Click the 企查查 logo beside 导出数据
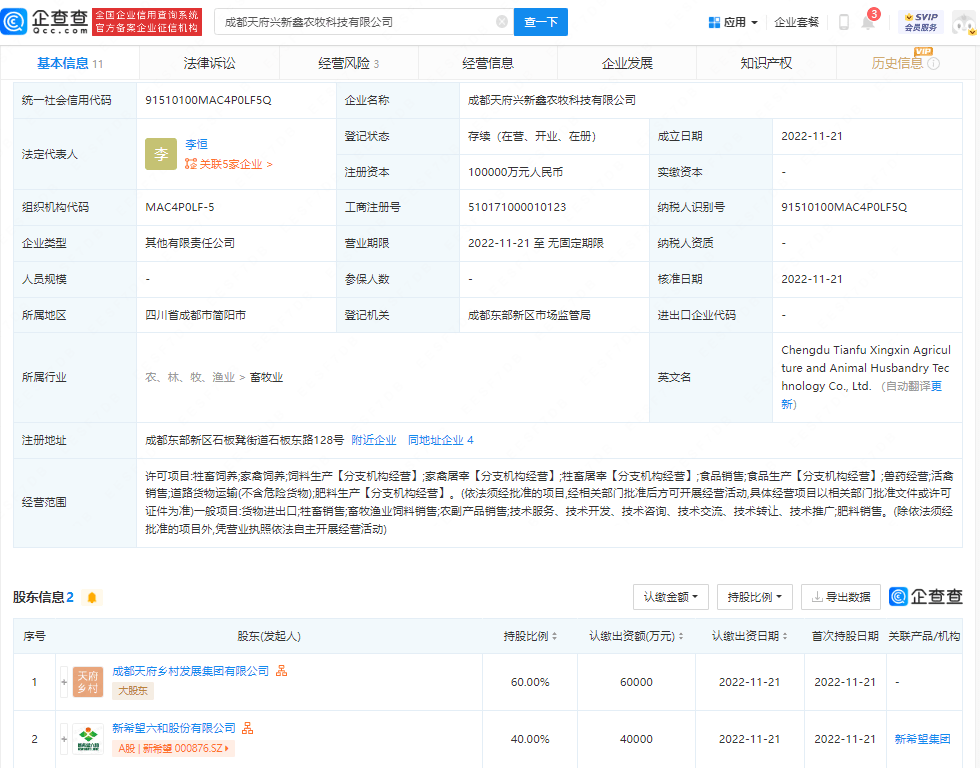 click(x=926, y=597)
